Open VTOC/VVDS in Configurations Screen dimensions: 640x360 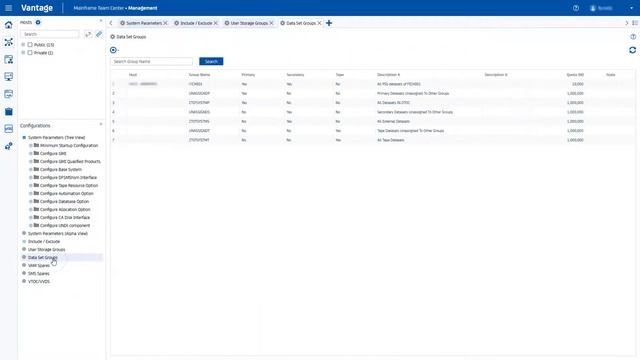pos(39,281)
